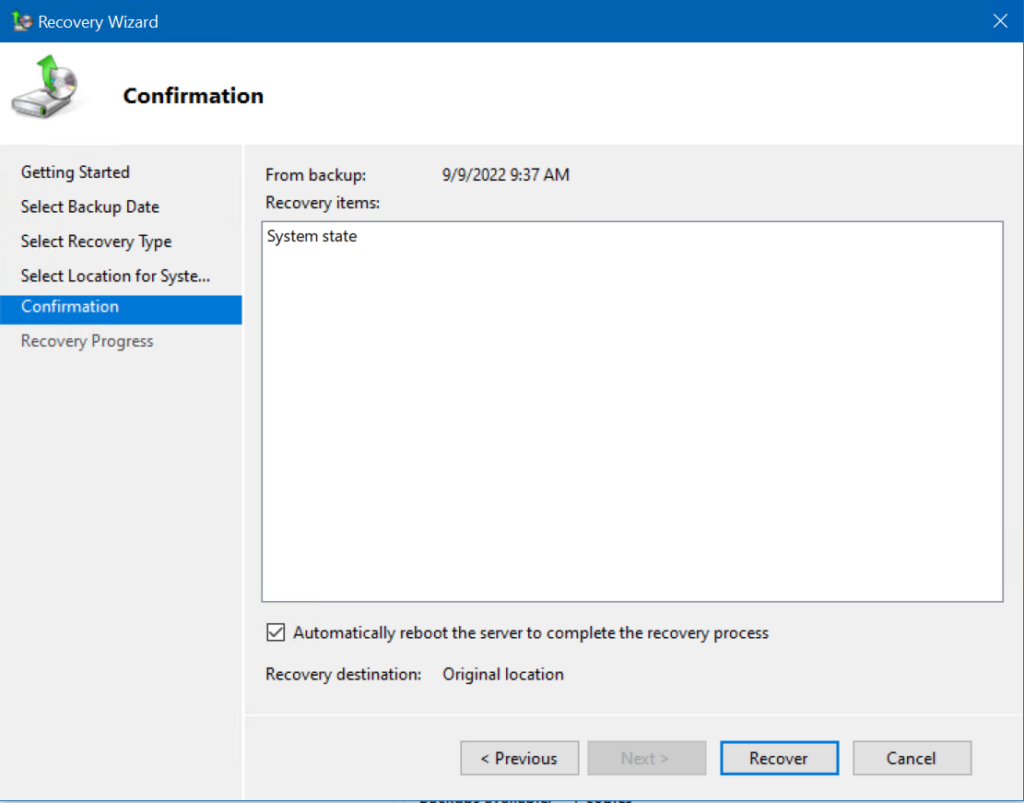Jump to Select Backup Date step
This screenshot has height=803, width=1024.
[x=90, y=207]
